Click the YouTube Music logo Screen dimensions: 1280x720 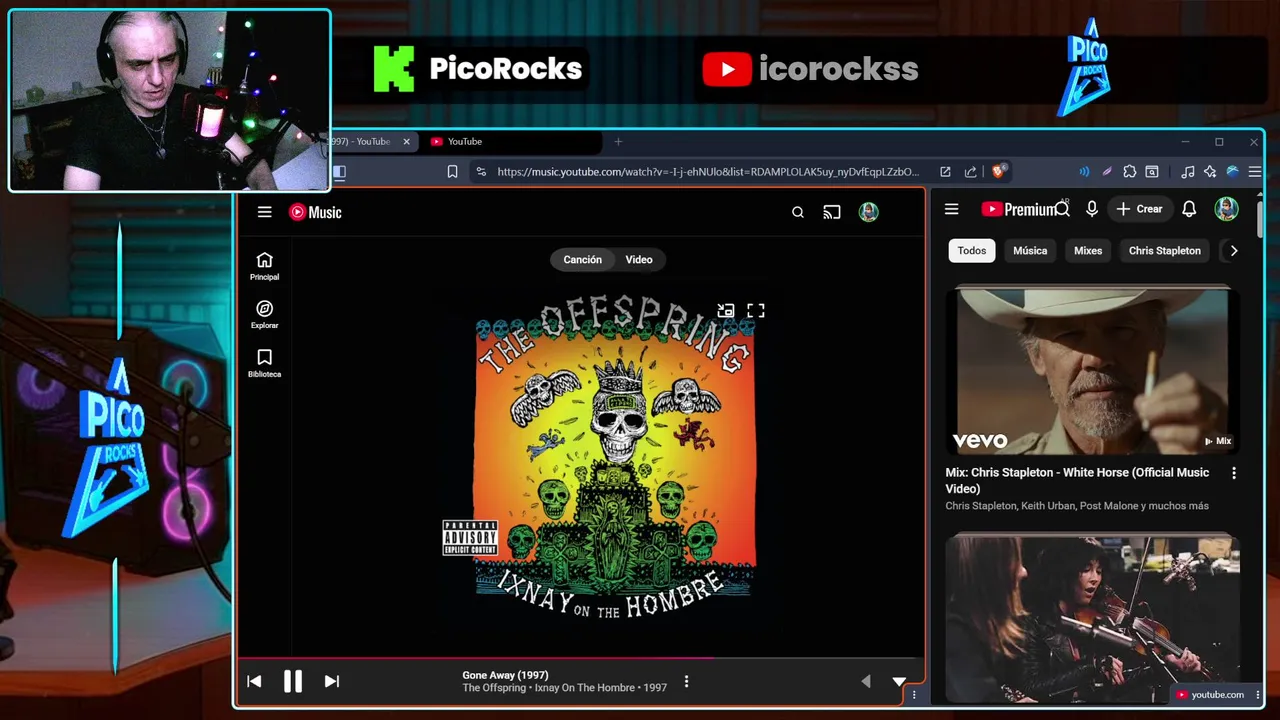[x=315, y=212]
